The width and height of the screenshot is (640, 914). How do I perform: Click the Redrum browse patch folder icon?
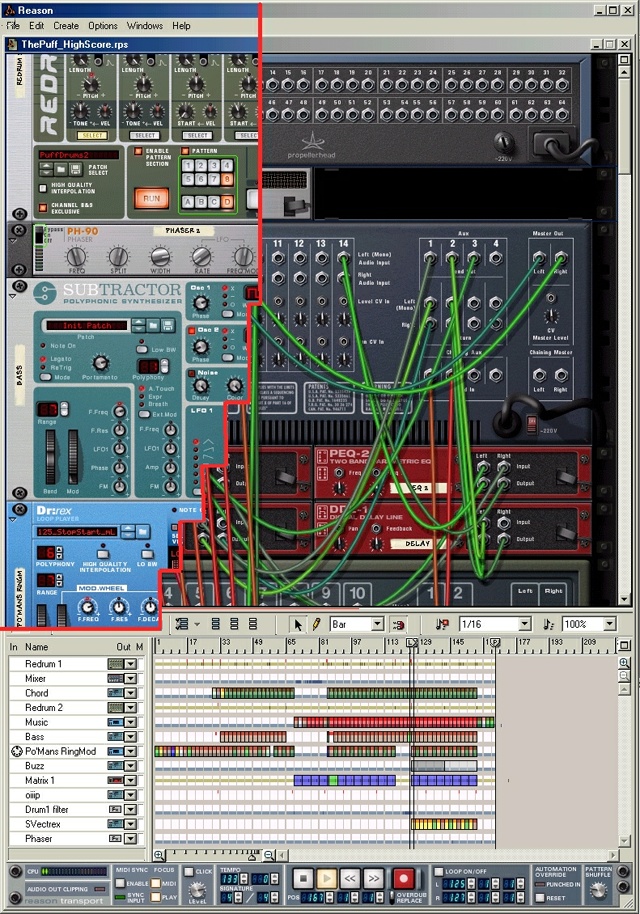(61, 170)
